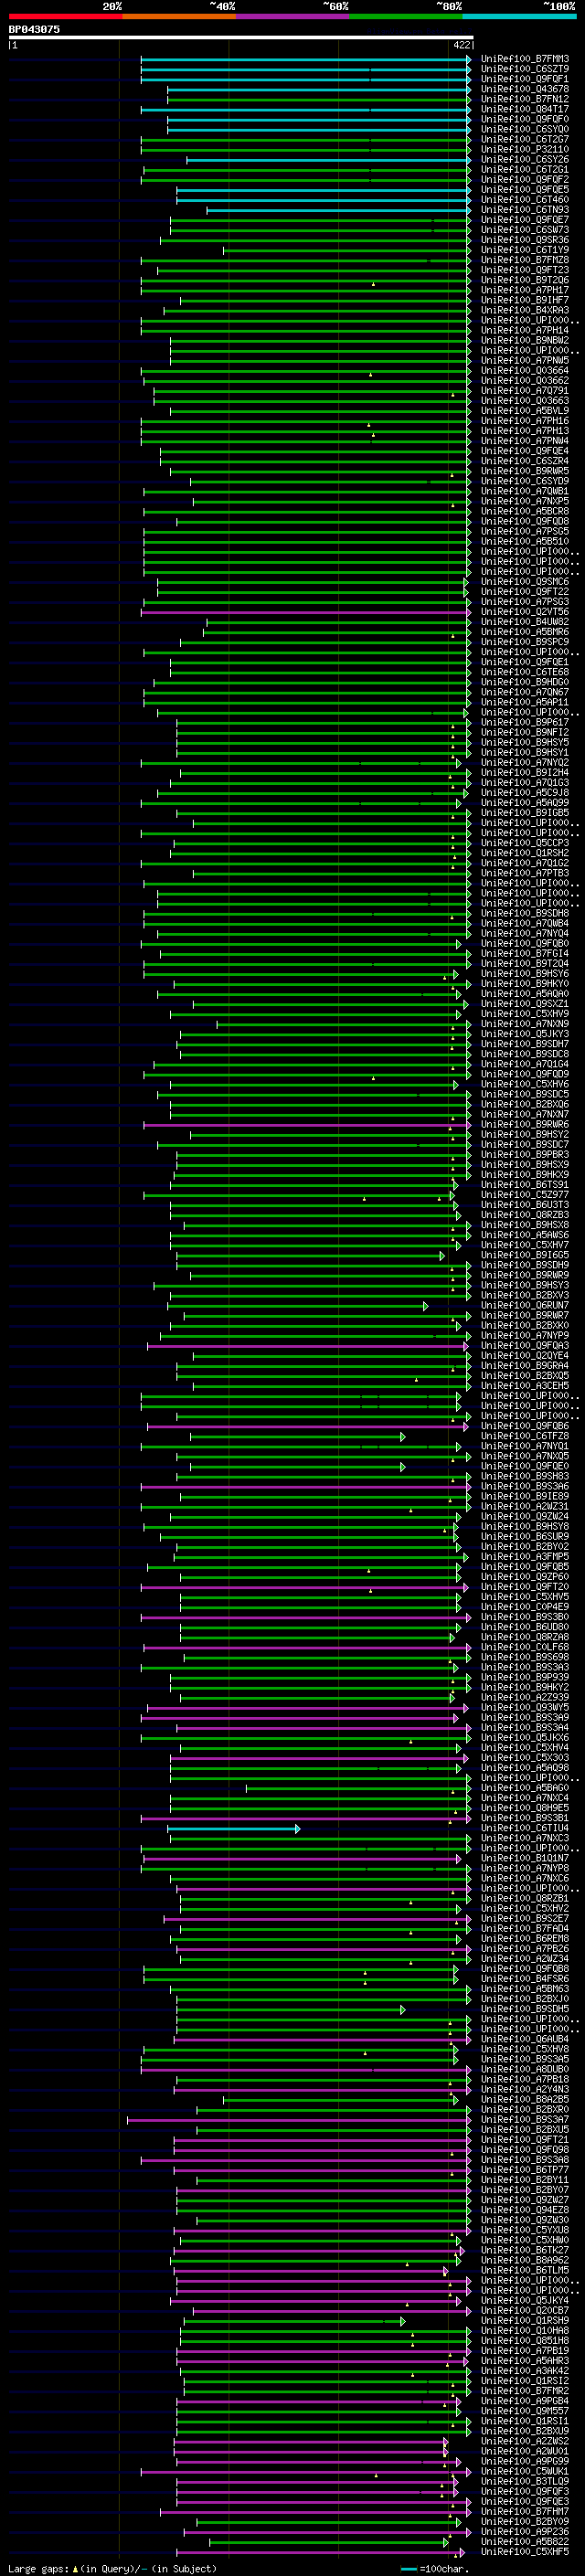Choose hit UniRef100_B8A962
The height and width of the screenshot is (2576, 585).
coord(524,2260)
